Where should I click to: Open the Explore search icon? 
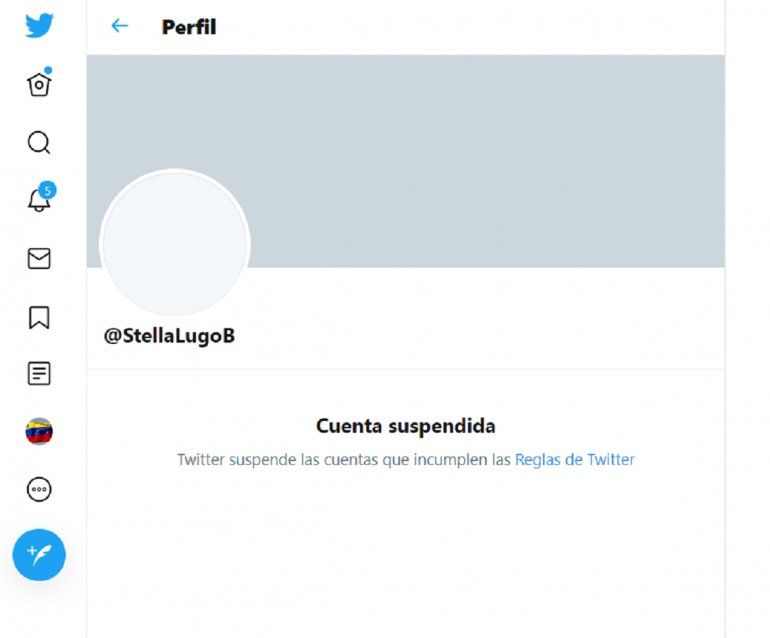39,143
